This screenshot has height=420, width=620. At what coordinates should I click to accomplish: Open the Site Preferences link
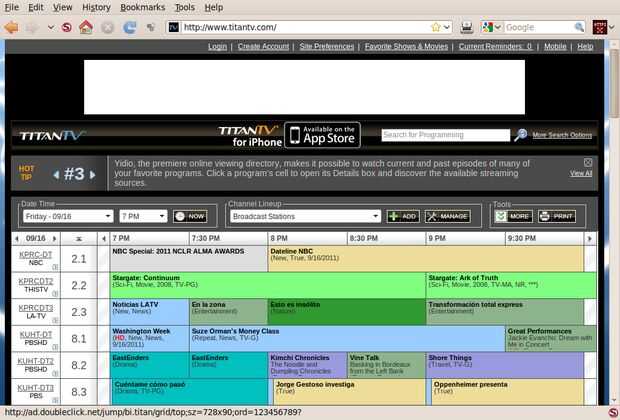pos(327,47)
